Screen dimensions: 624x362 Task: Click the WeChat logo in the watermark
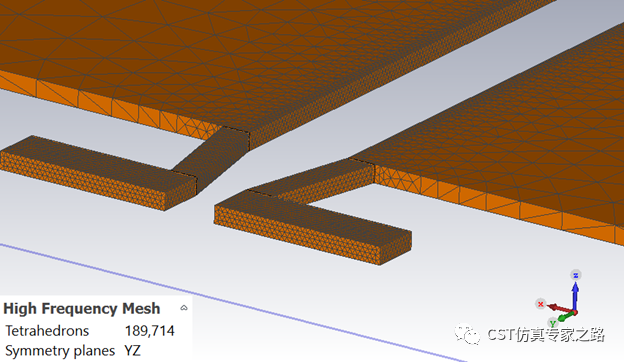tap(468, 334)
